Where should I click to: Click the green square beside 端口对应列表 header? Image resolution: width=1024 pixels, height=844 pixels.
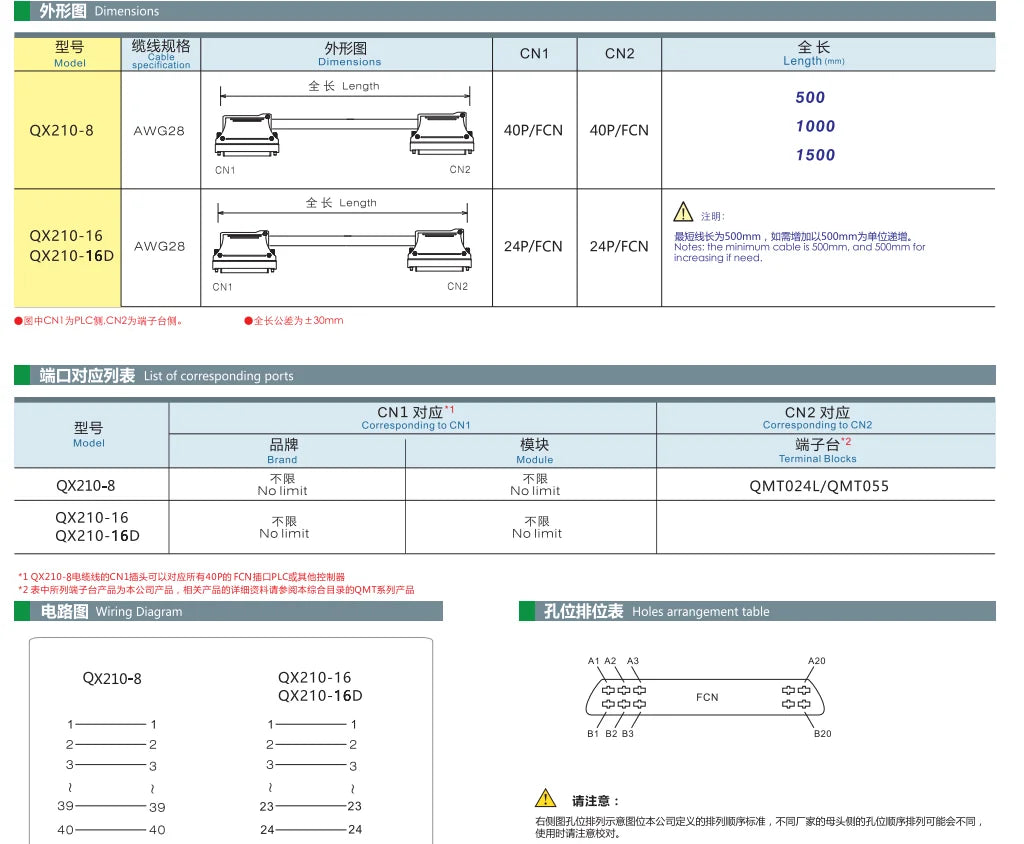click(x=22, y=375)
